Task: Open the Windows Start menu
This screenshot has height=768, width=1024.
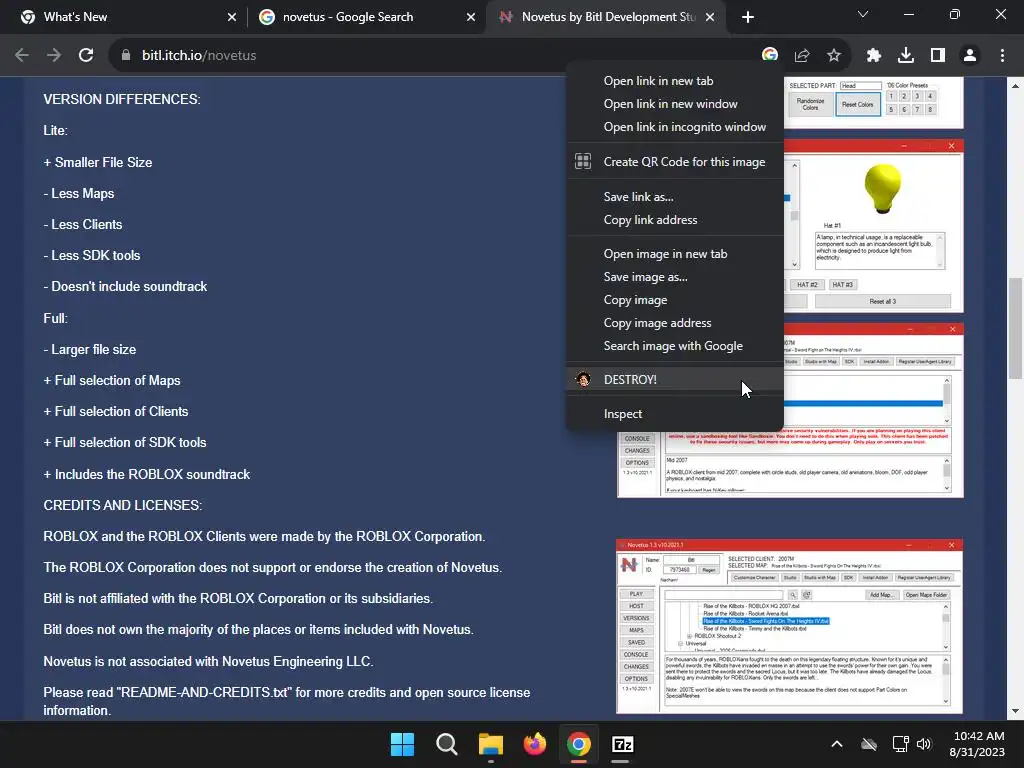Action: pyautogui.click(x=402, y=744)
